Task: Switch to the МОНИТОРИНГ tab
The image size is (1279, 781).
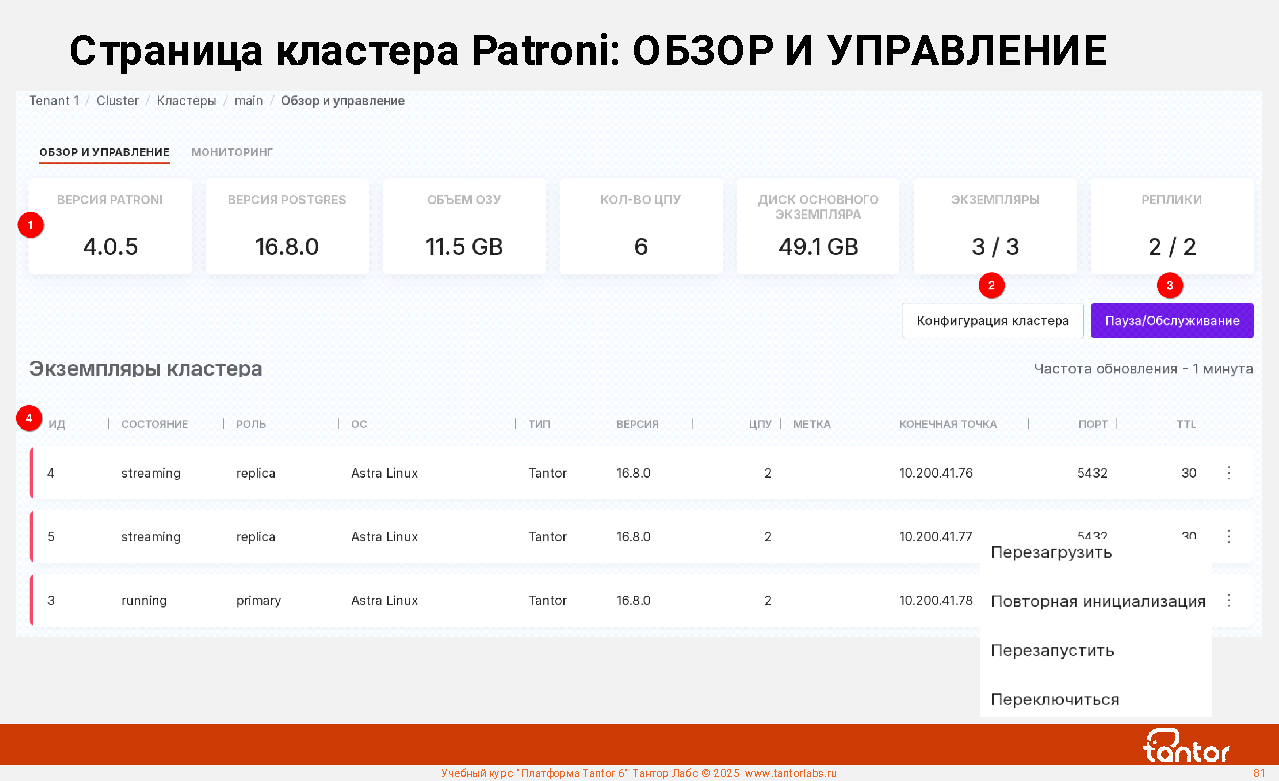Action: tap(232, 152)
